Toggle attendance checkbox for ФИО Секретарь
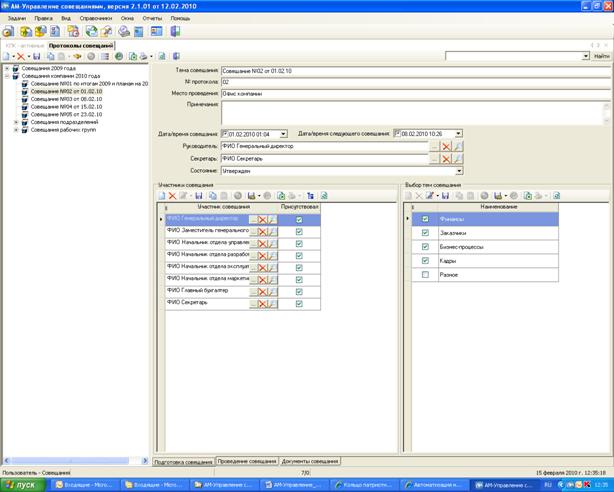Screen dimensions: 614x492 (298, 303)
